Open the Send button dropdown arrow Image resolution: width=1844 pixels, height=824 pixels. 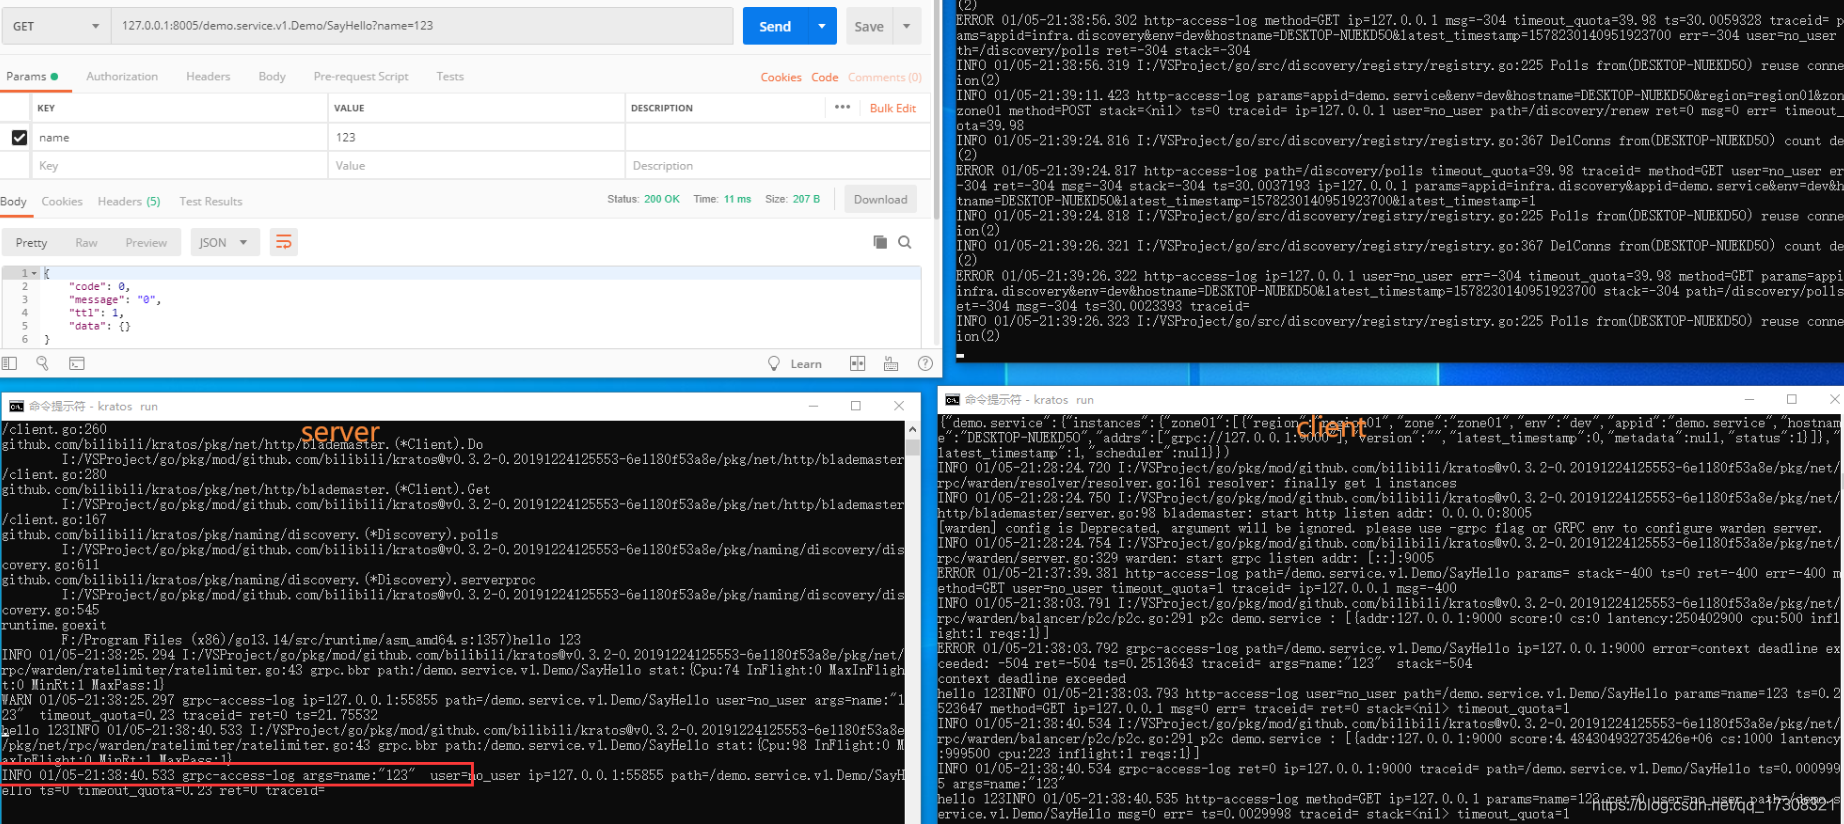[822, 26]
